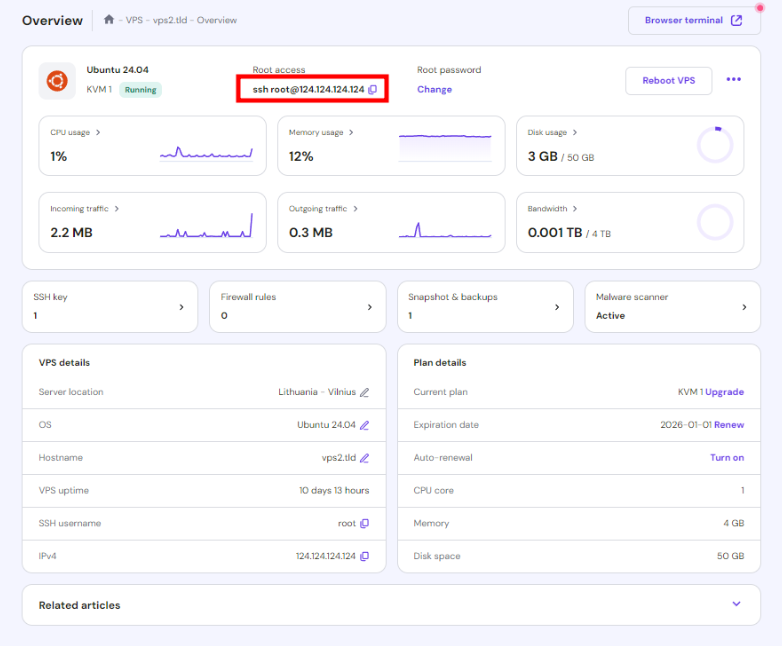Viewport: 782px width, 646px height.
Task: Turn on auto-renewal
Action: [726, 458]
